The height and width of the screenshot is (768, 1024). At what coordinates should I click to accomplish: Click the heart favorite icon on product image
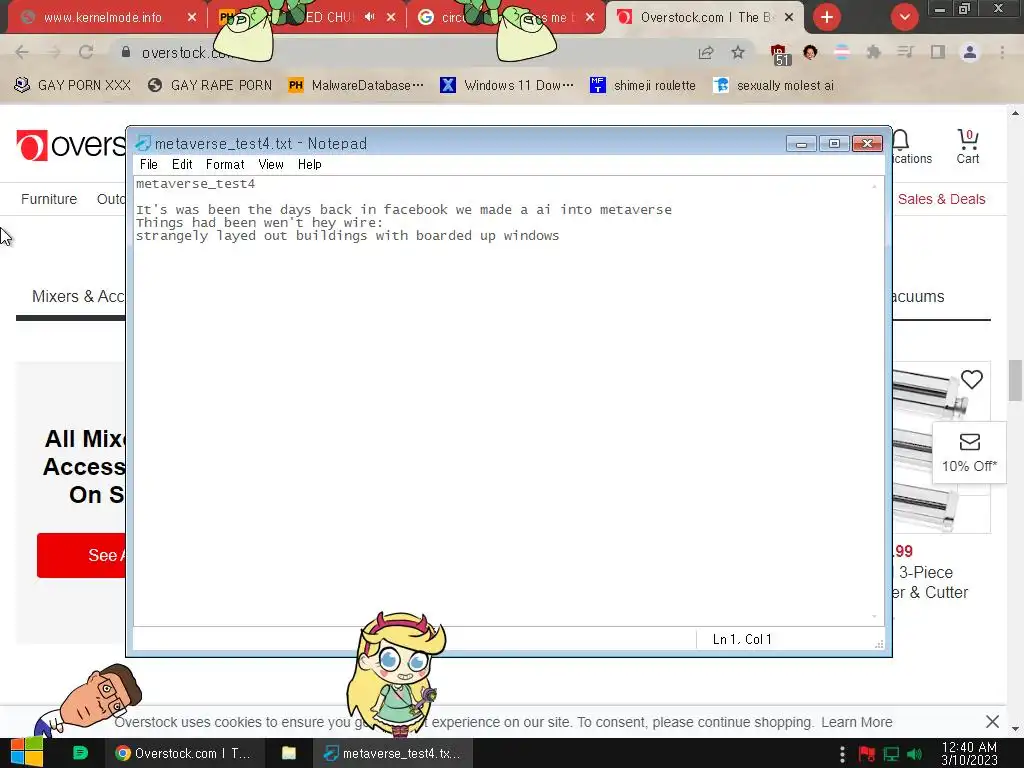click(972, 379)
